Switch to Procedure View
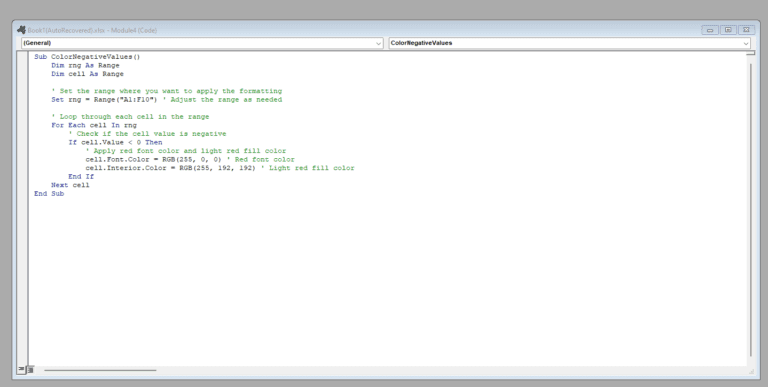768x387 pixels. (x=22, y=369)
